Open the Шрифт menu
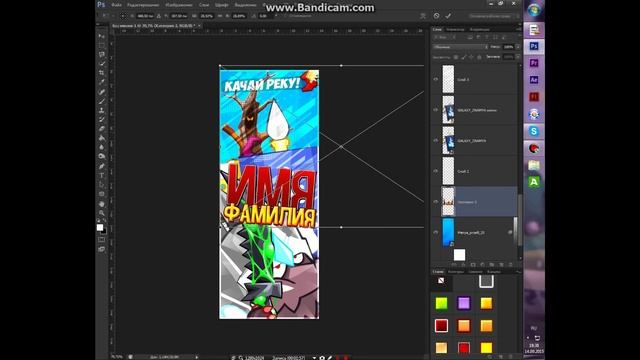 tap(222, 5)
